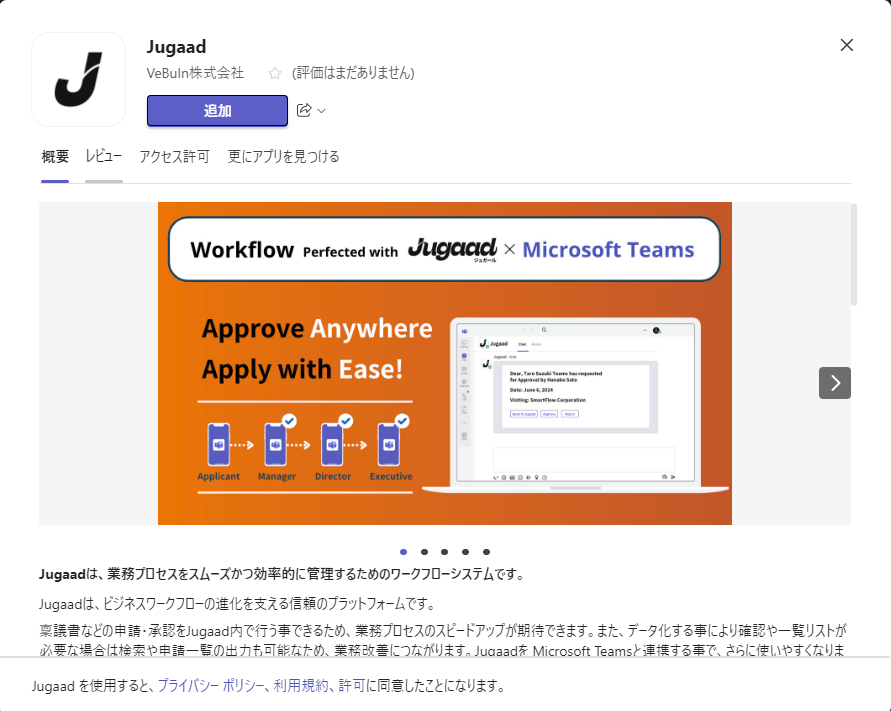The width and height of the screenshot is (891, 711).
Task: Click the Jugaad app title text
Action: (x=176, y=47)
